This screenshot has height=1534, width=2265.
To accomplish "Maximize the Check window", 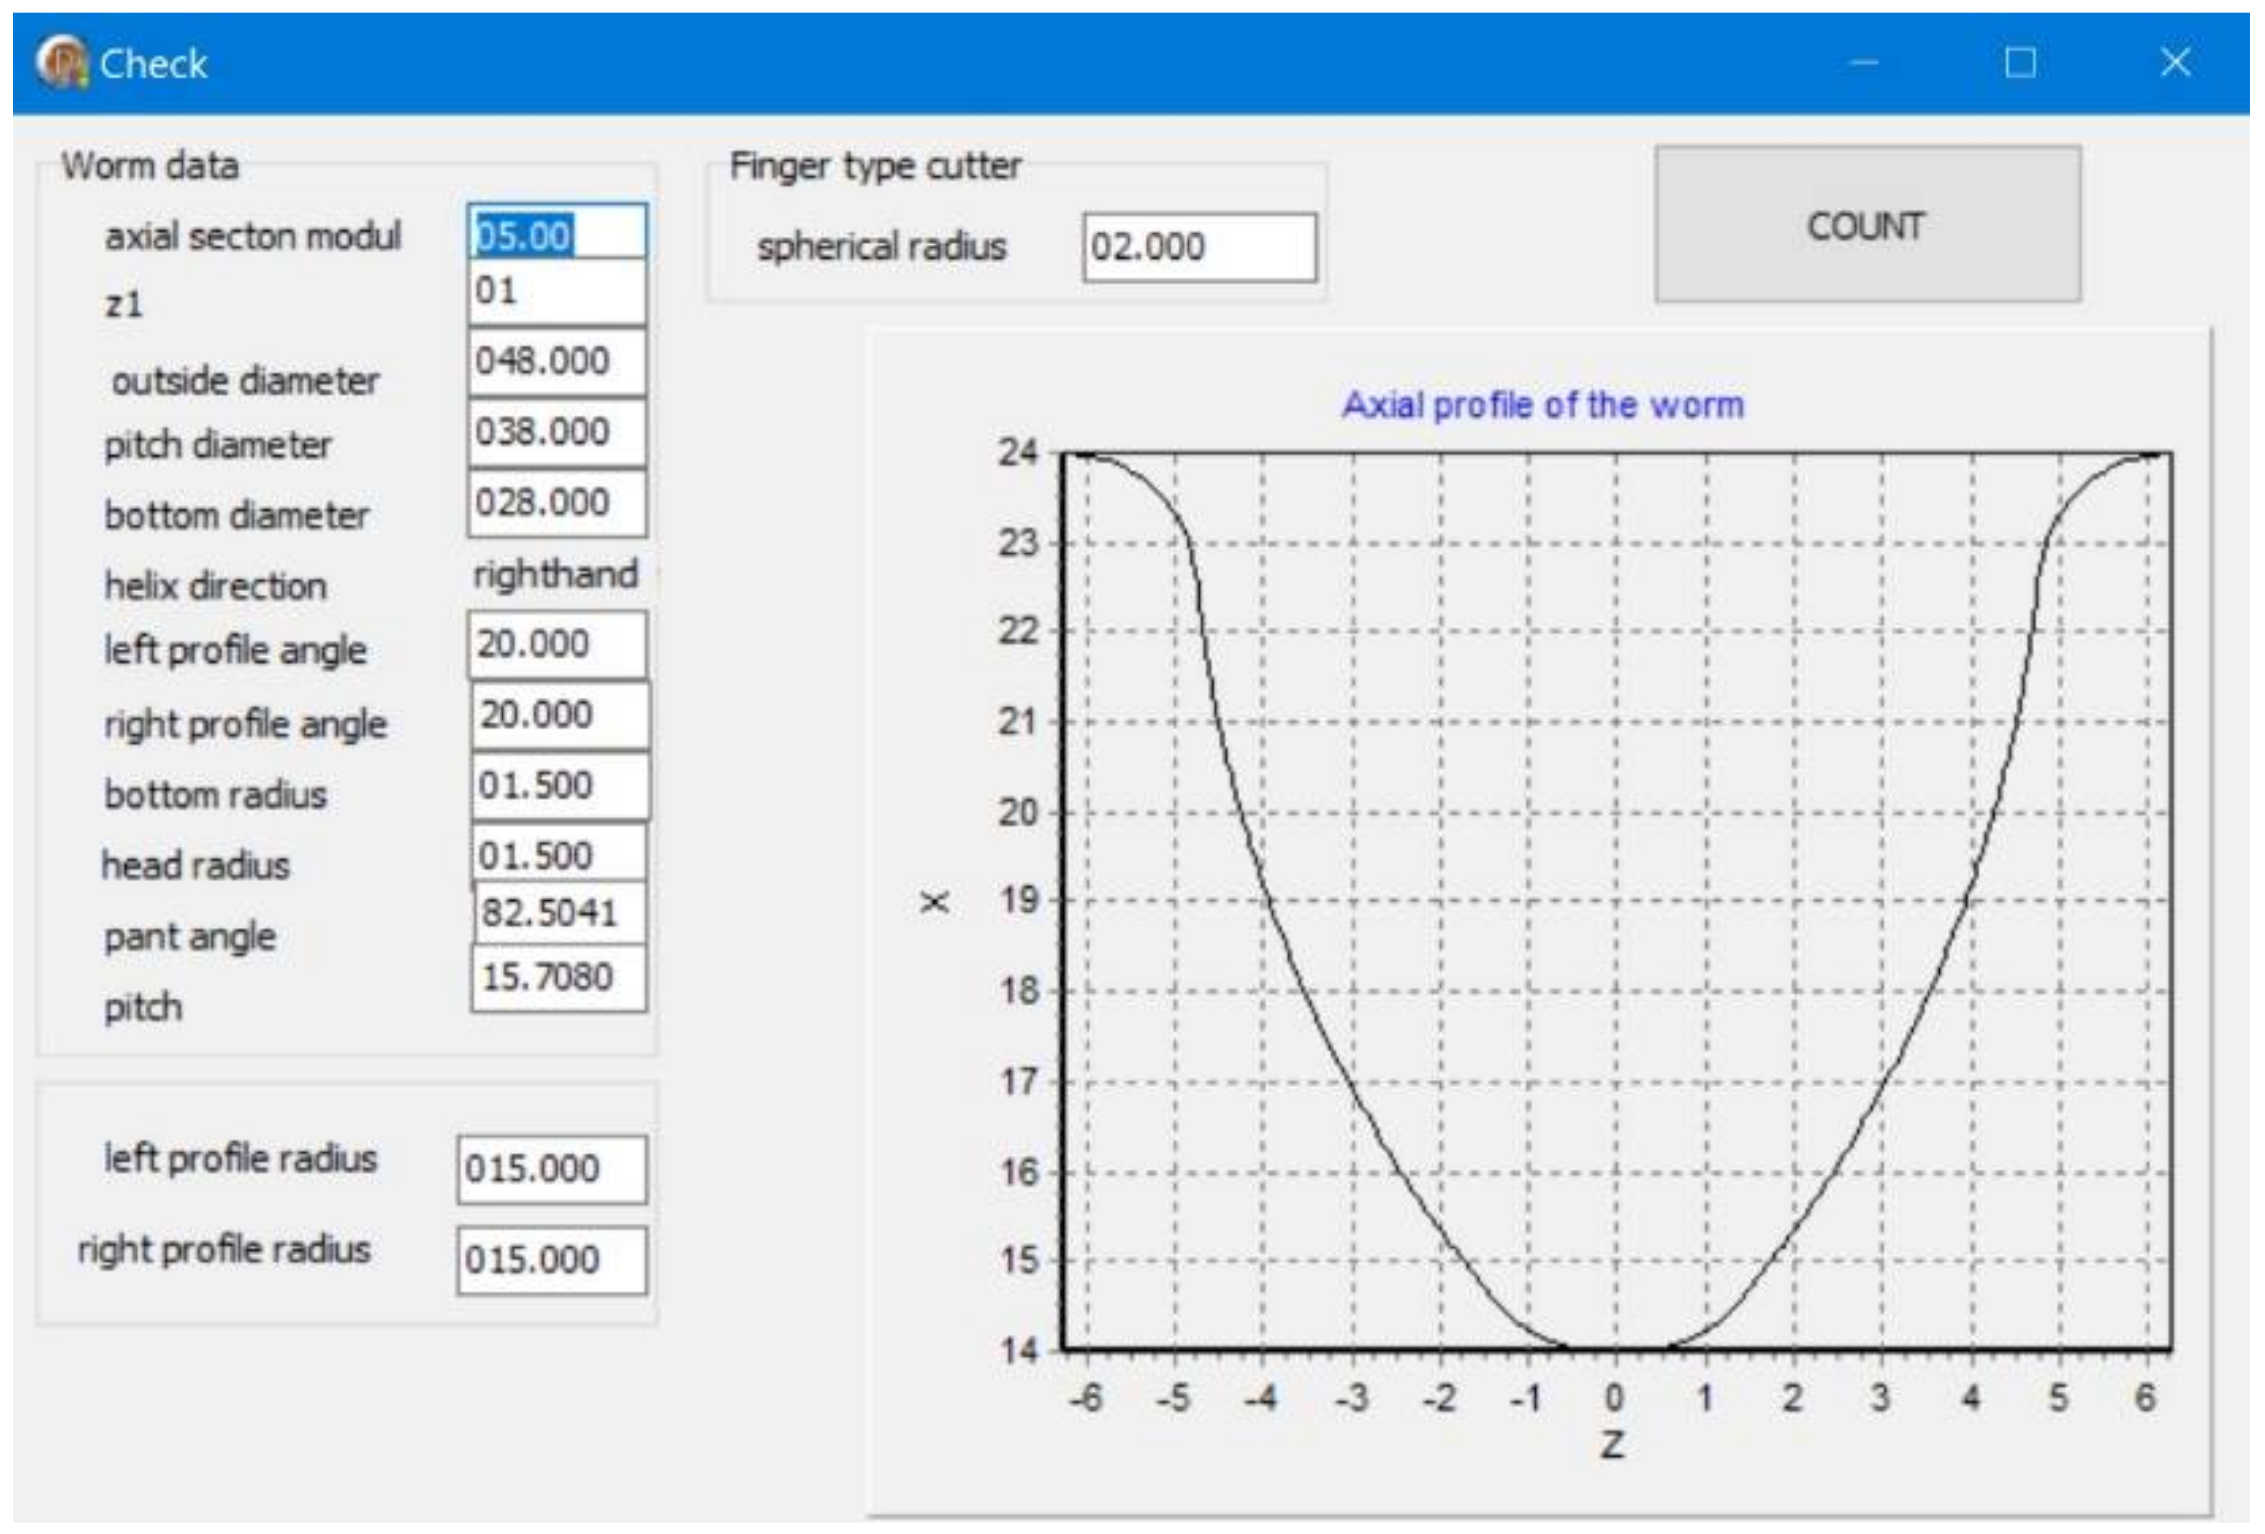I will point(2020,63).
